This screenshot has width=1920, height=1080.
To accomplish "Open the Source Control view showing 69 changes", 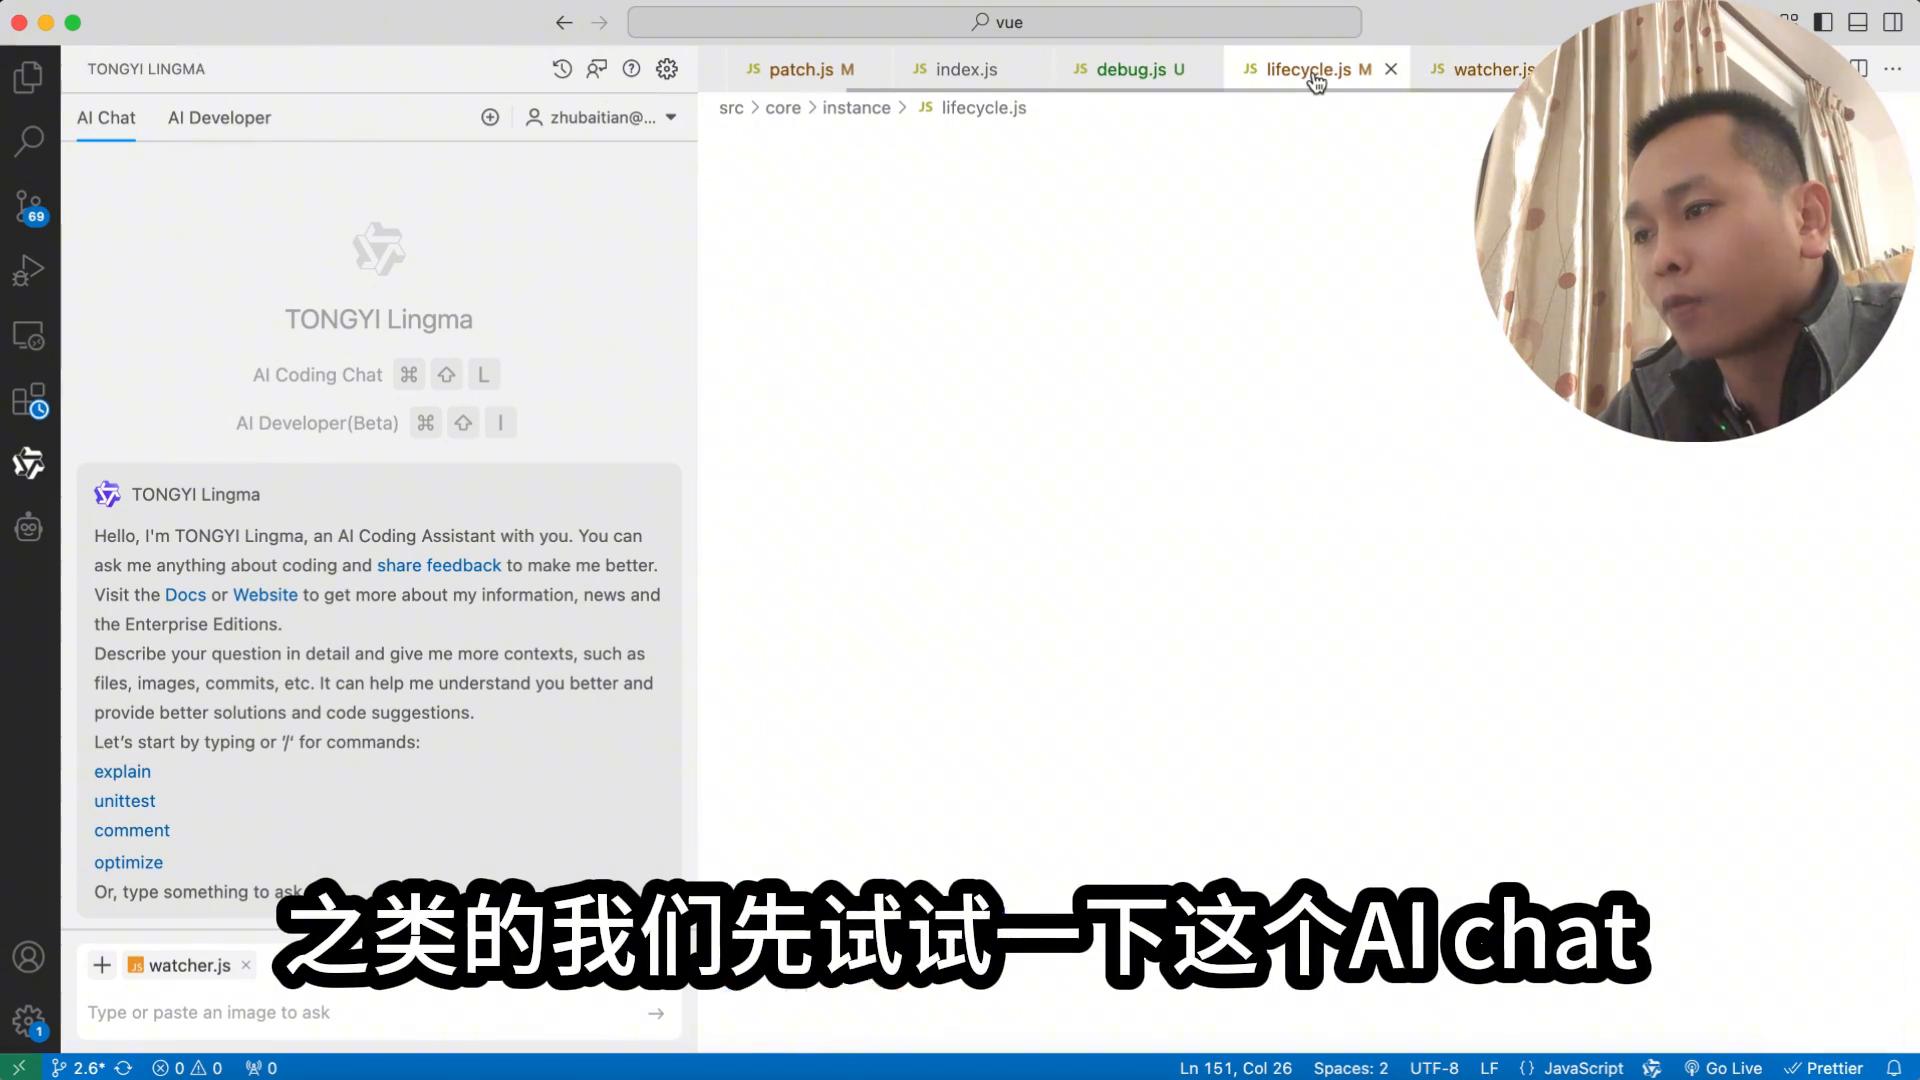I will [x=29, y=205].
